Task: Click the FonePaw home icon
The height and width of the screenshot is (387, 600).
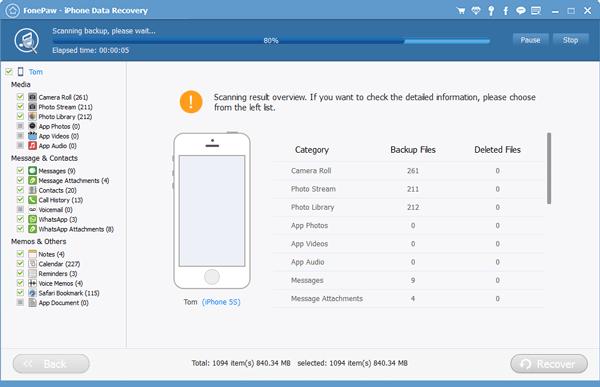Action: point(13,10)
